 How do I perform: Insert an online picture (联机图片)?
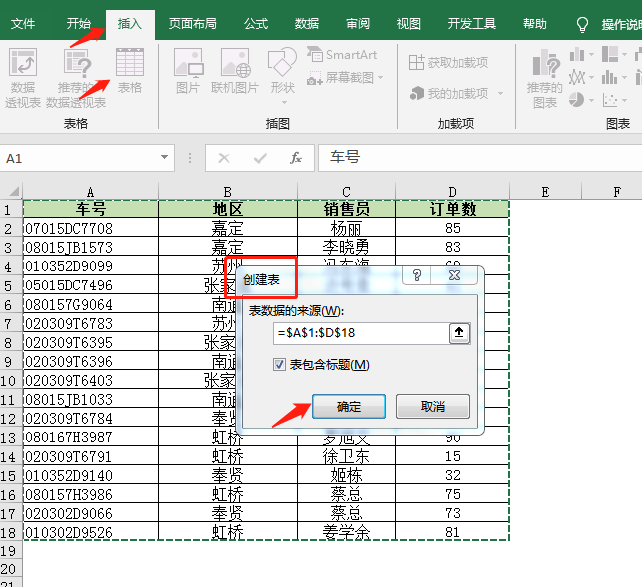click(x=235, y=70)
